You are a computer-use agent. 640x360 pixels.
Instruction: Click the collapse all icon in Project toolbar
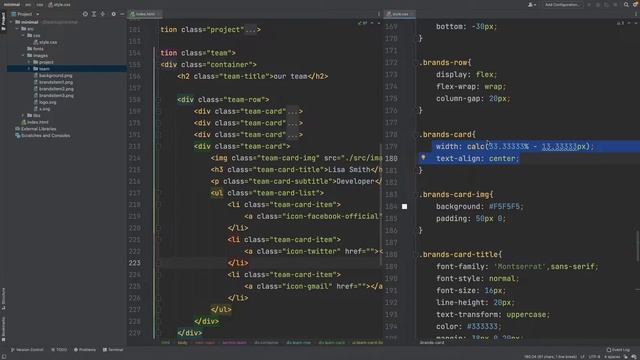(x=102, y=14)
